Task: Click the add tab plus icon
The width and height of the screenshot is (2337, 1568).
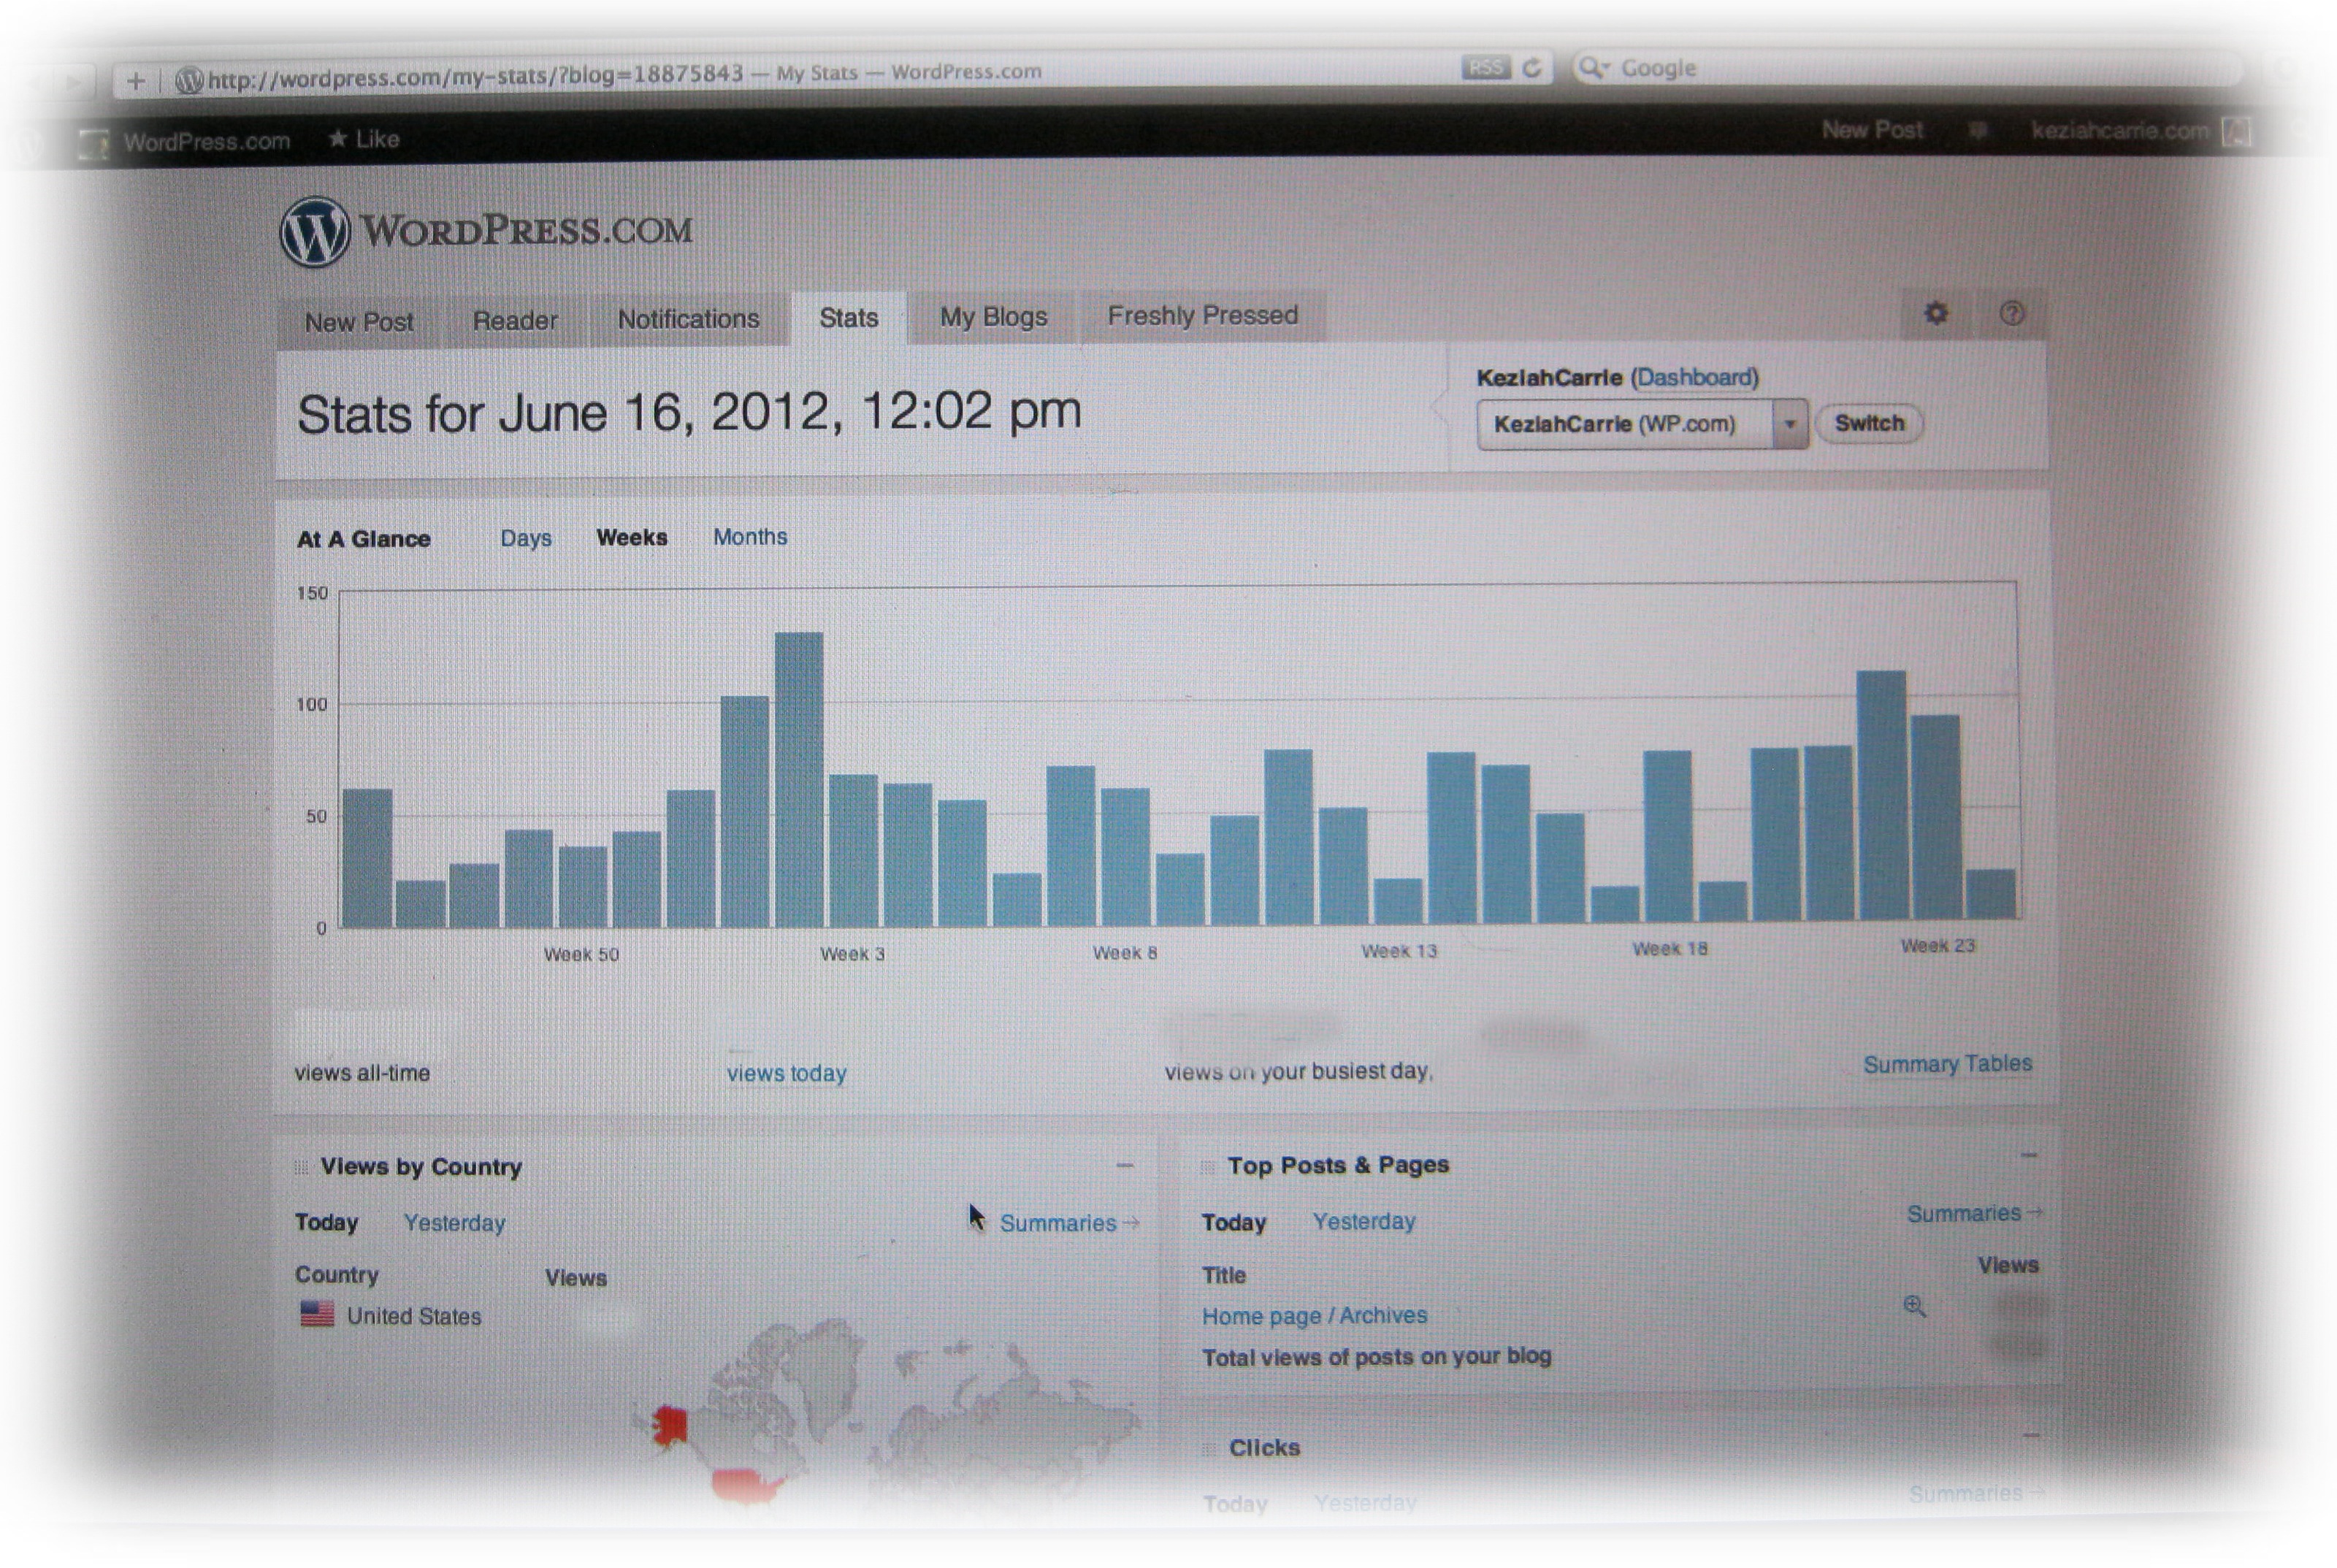Action: [x=136, y=80]
